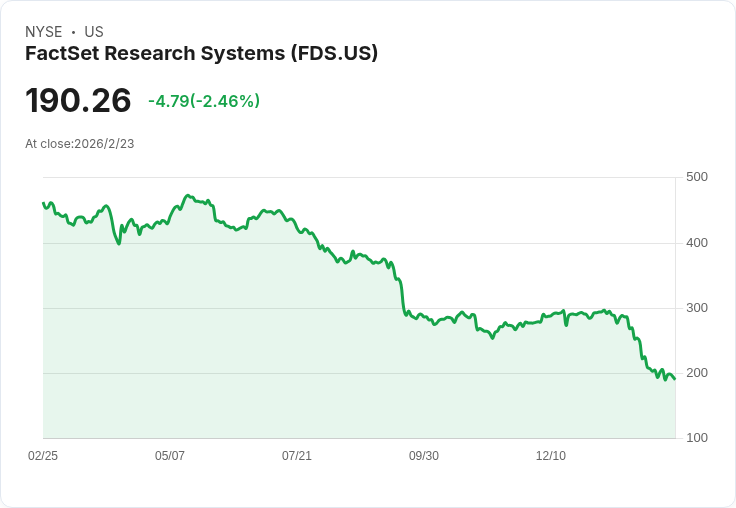The image size is (736, 508).
Task: Click the 500 price axis label
Action: (x=697, y=177)
